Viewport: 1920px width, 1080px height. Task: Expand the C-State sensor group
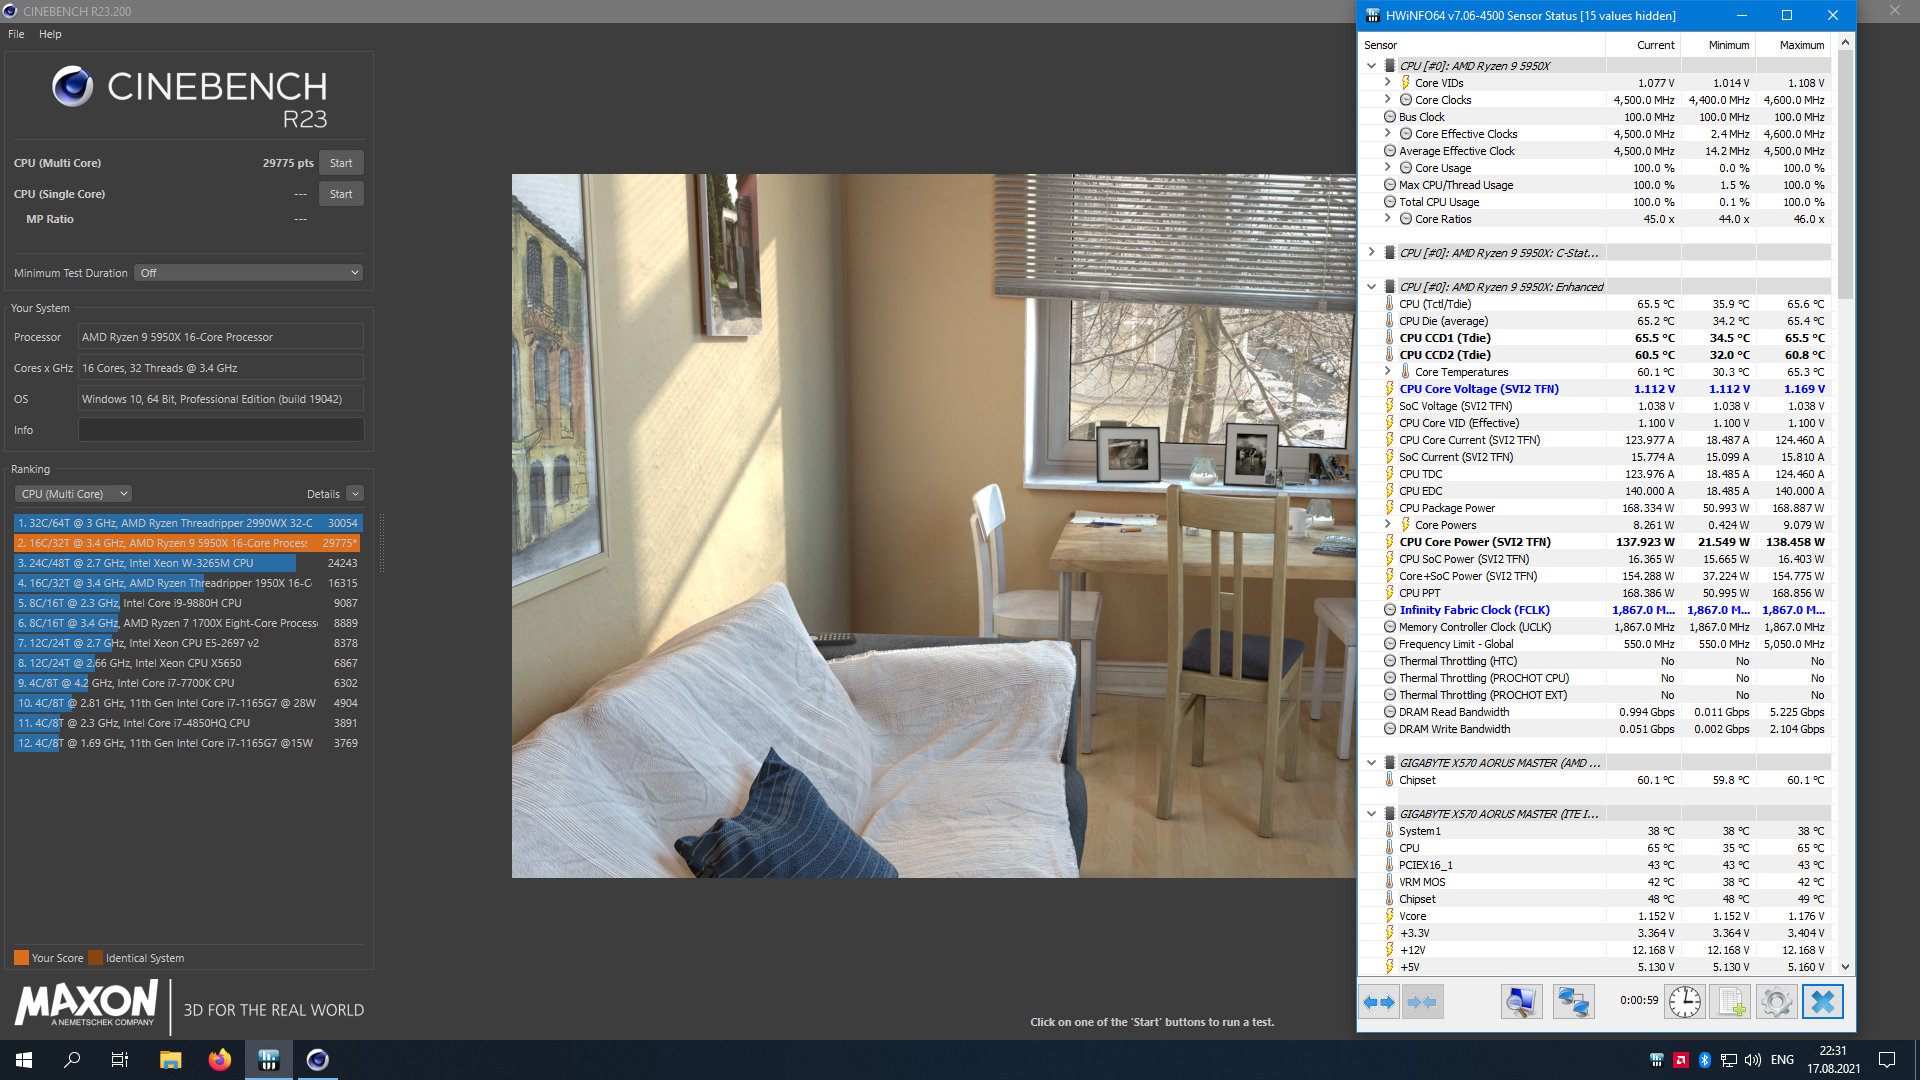pyautogui.click(x=1372, y=253)
